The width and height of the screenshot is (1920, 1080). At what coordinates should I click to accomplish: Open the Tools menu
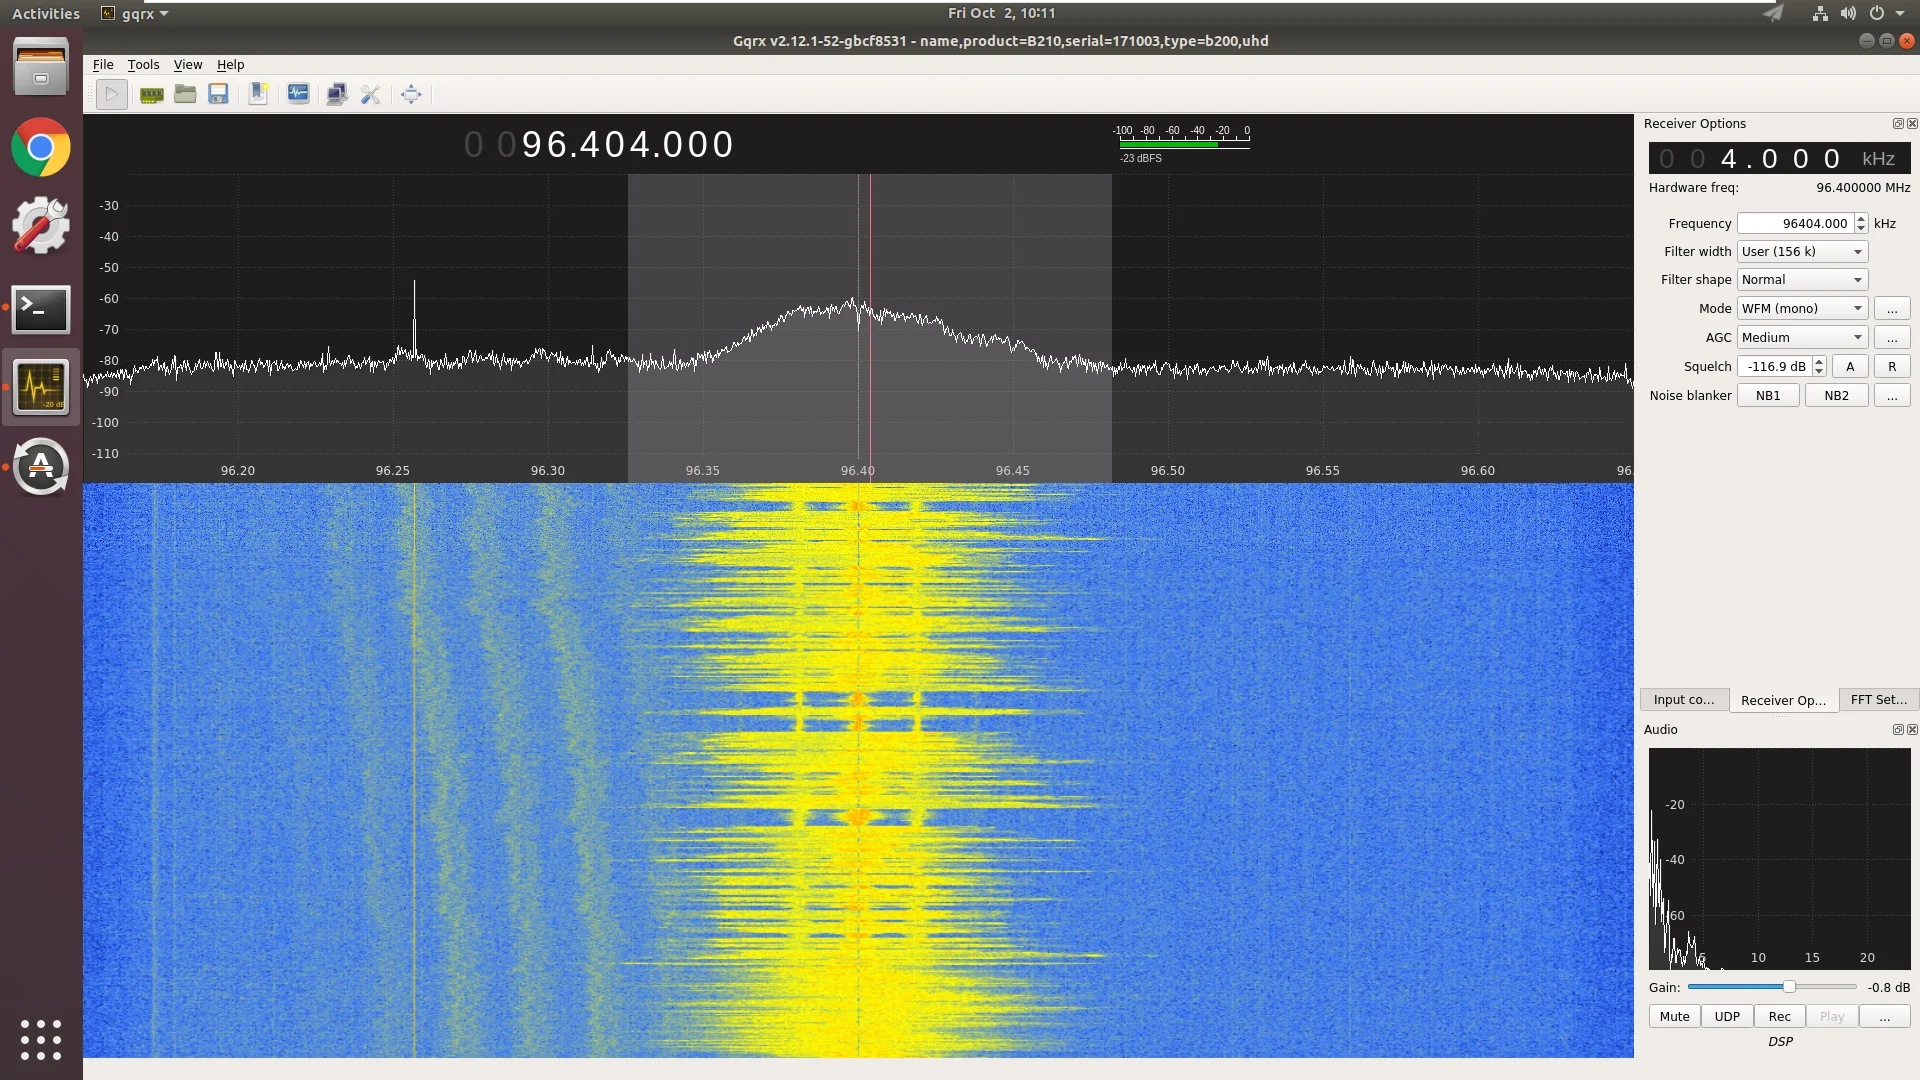pyautogui.click(x=143, y=65)
